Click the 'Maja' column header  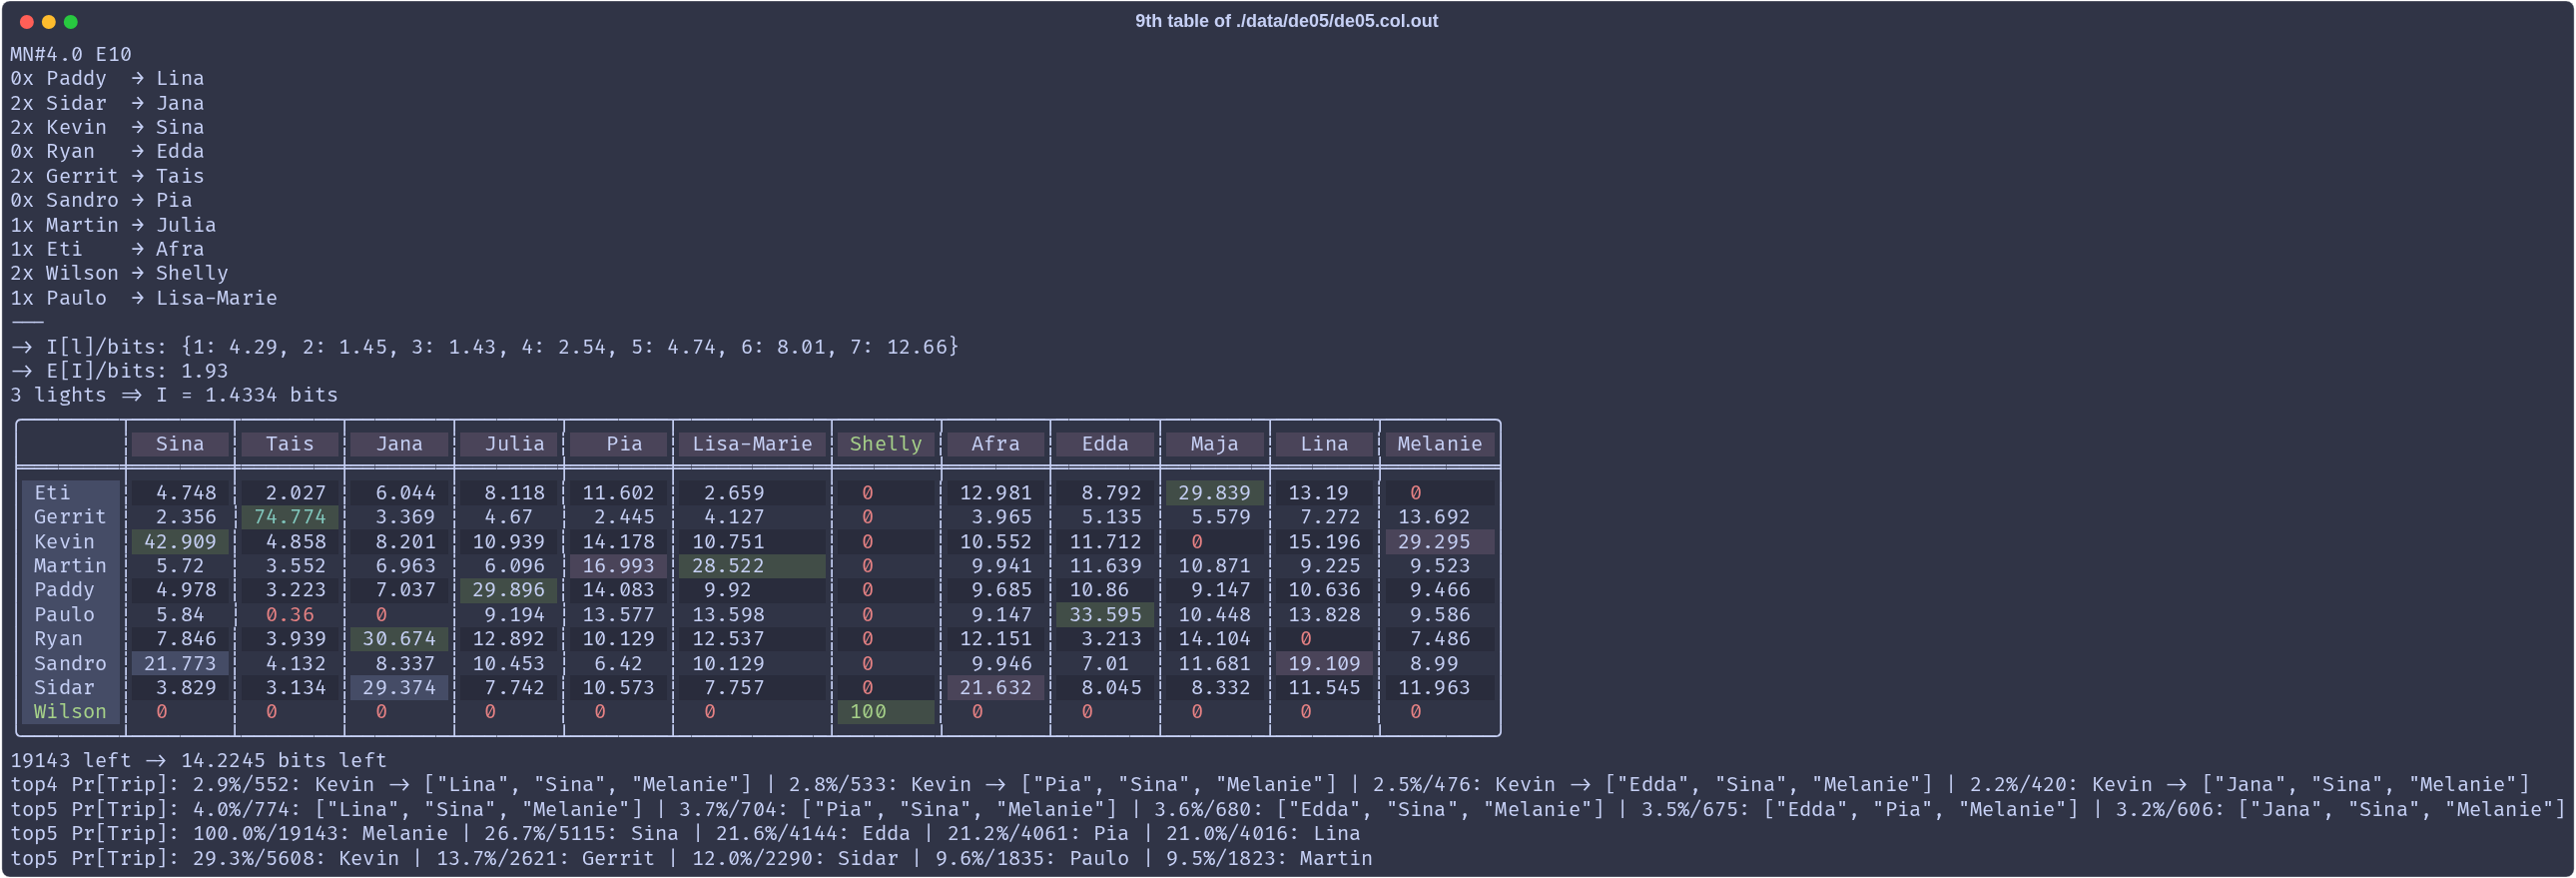point(1215,444)
